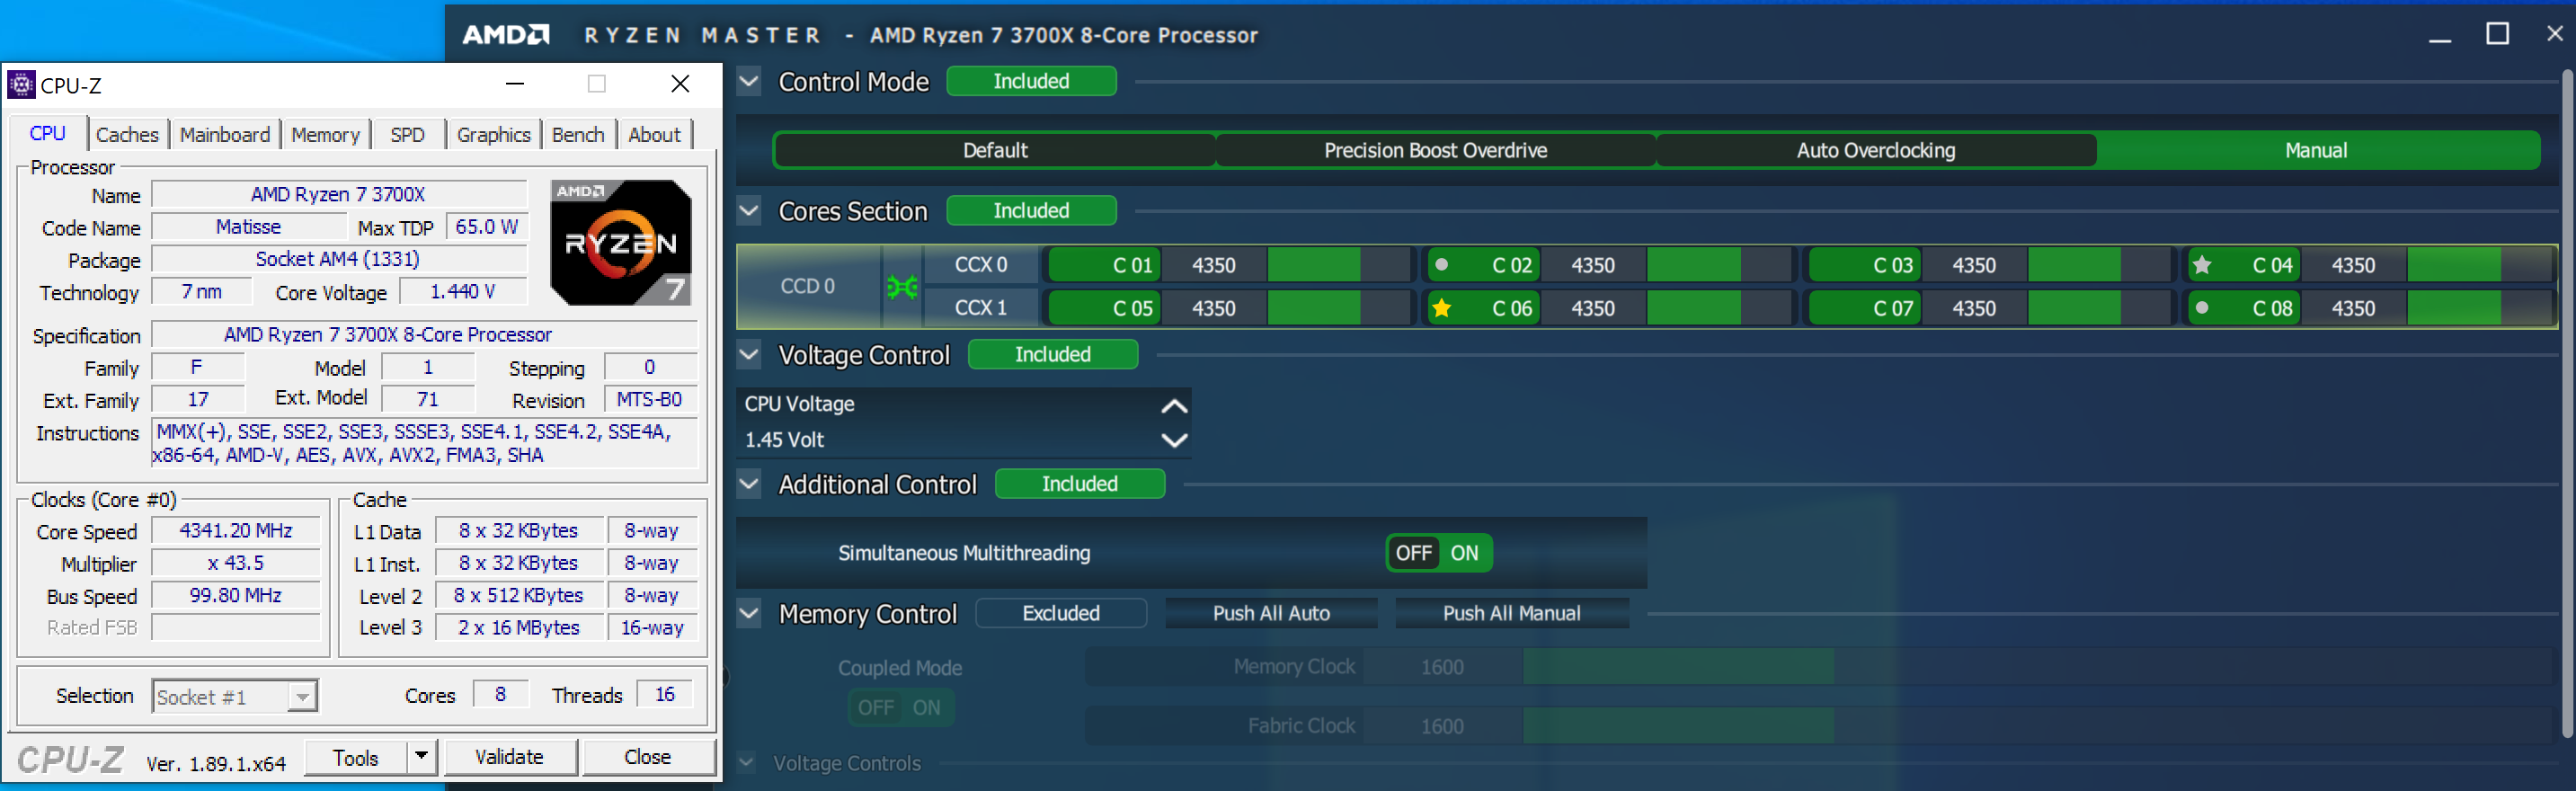Screen dimensions: 2576x791
Task: Minimize the CPU-Z window
Action: coord(515,84)
